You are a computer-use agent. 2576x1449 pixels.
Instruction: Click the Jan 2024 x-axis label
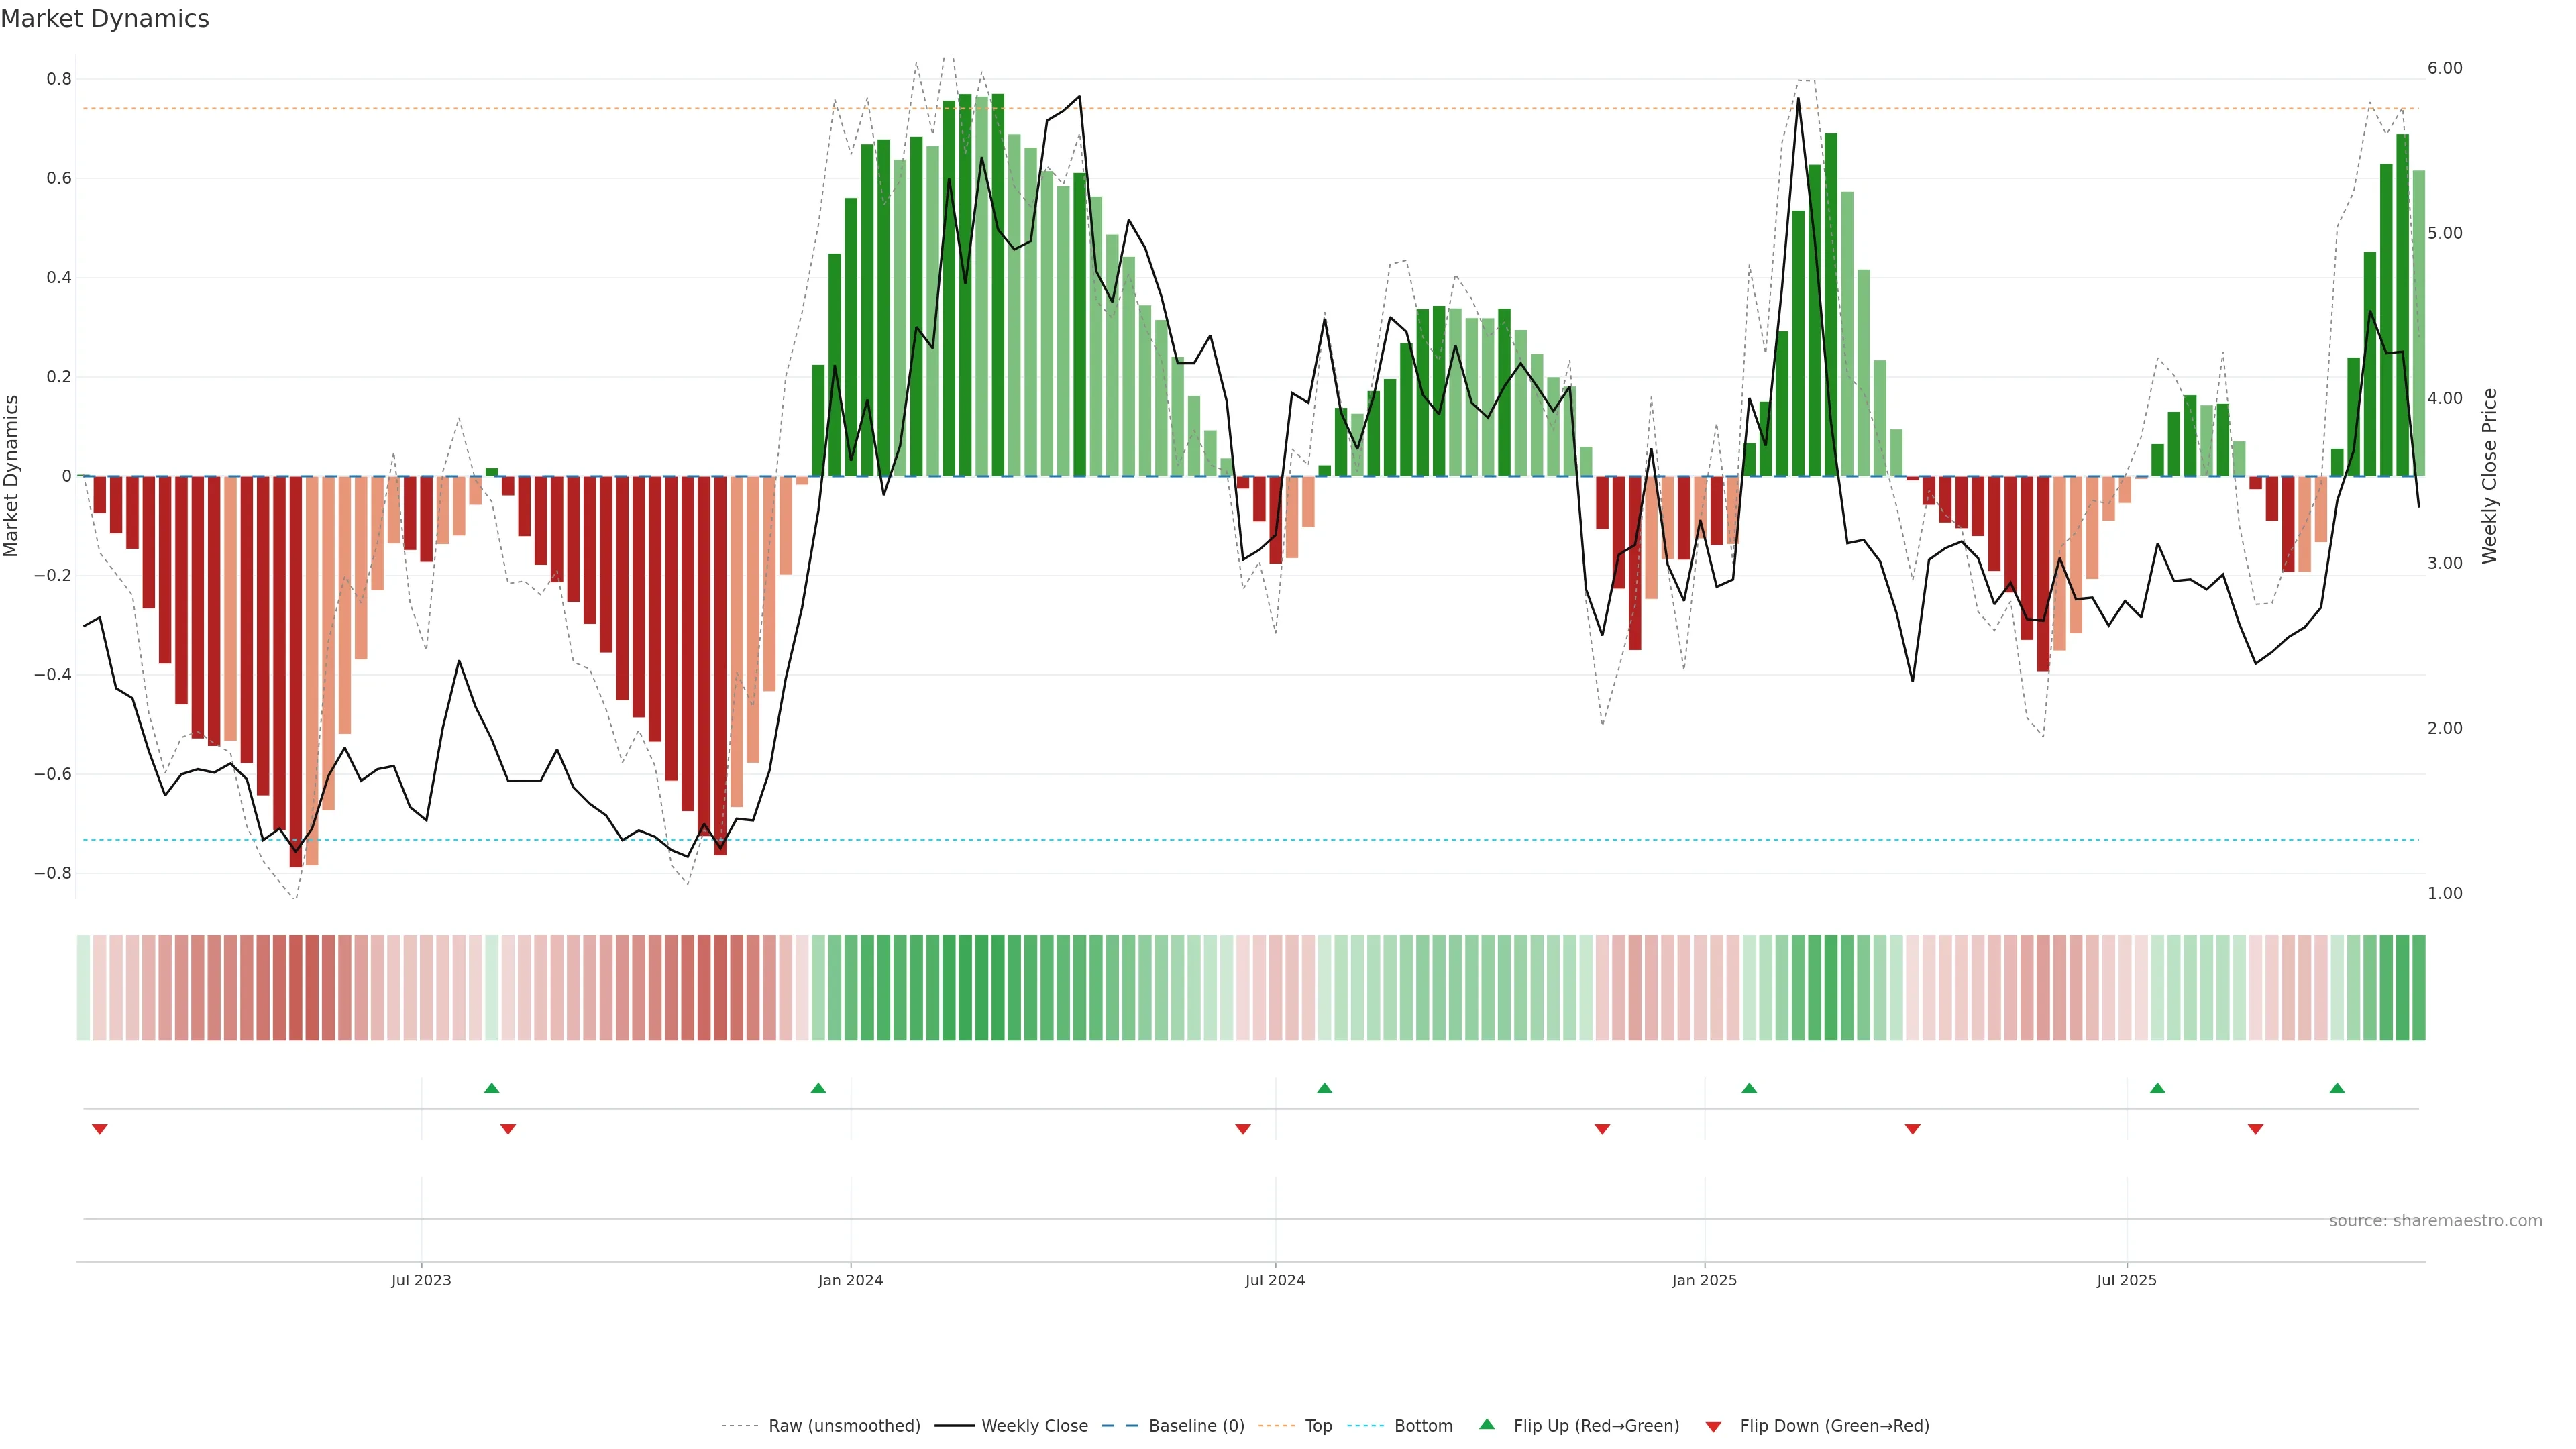[x=850, y=1280]
